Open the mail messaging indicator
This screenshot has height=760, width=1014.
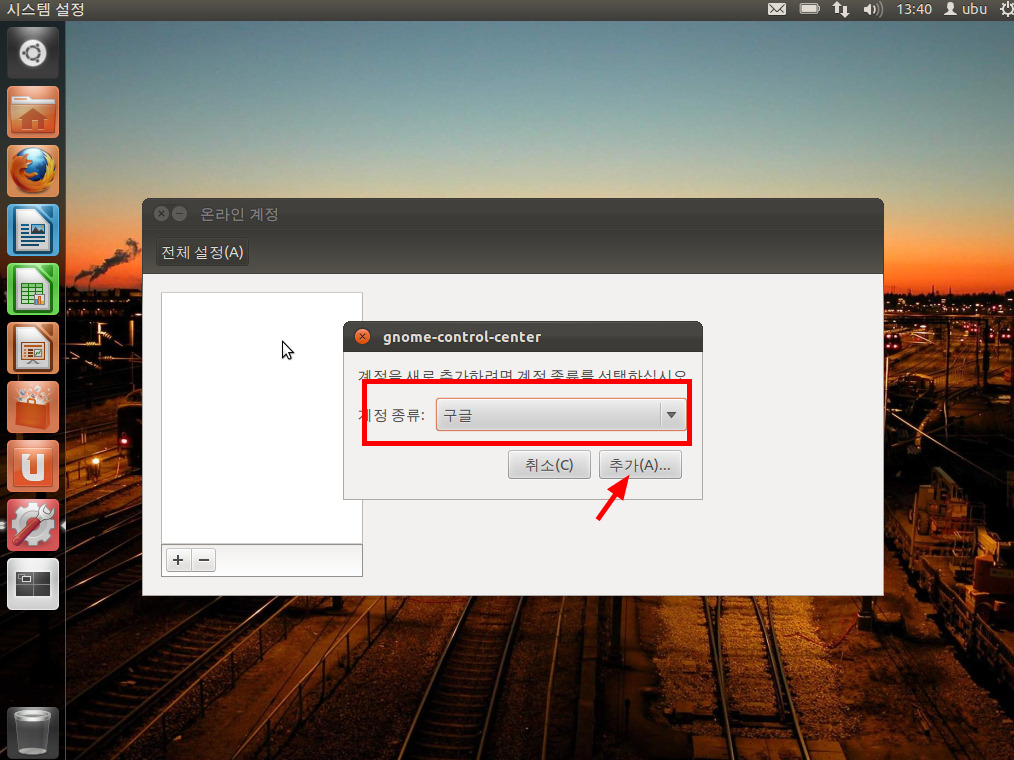click(x=777, y=9)
